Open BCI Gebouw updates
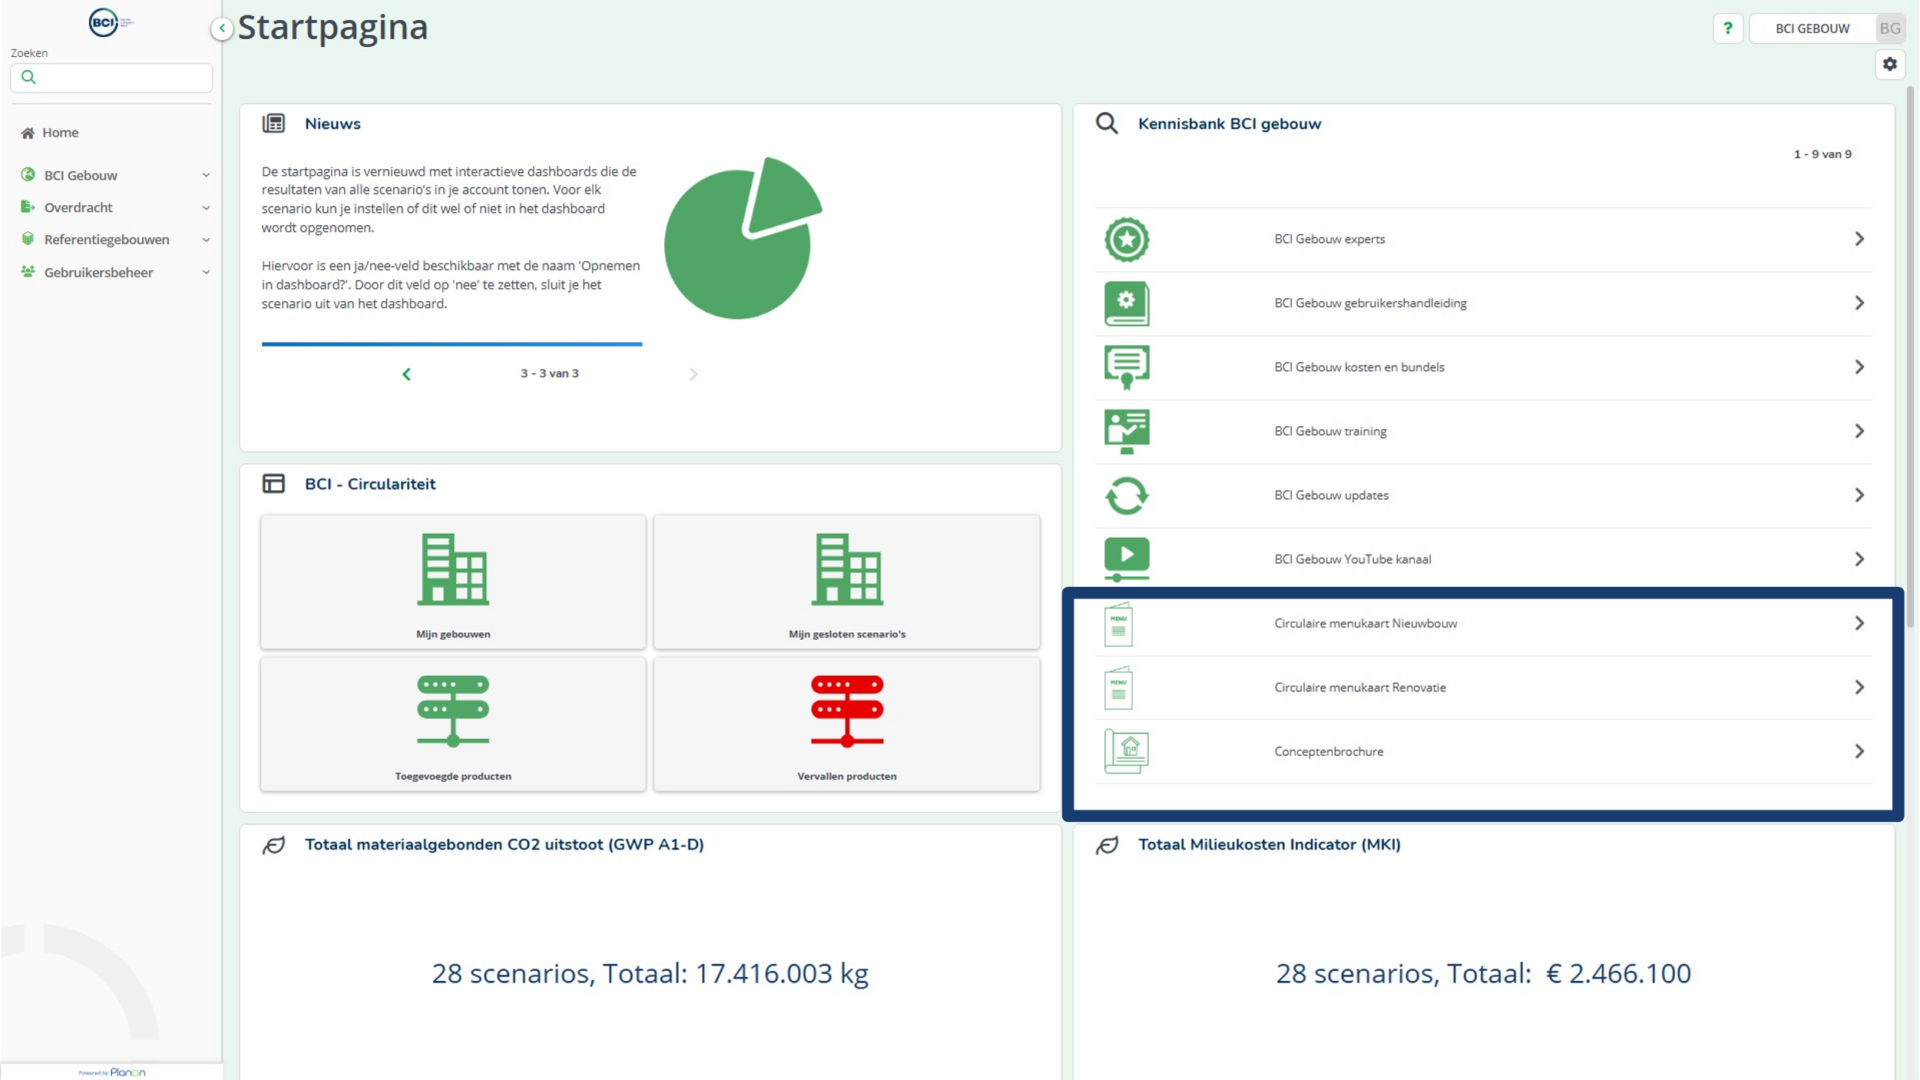Viewport: 1920px width, 1080px height. (1331, 495)
